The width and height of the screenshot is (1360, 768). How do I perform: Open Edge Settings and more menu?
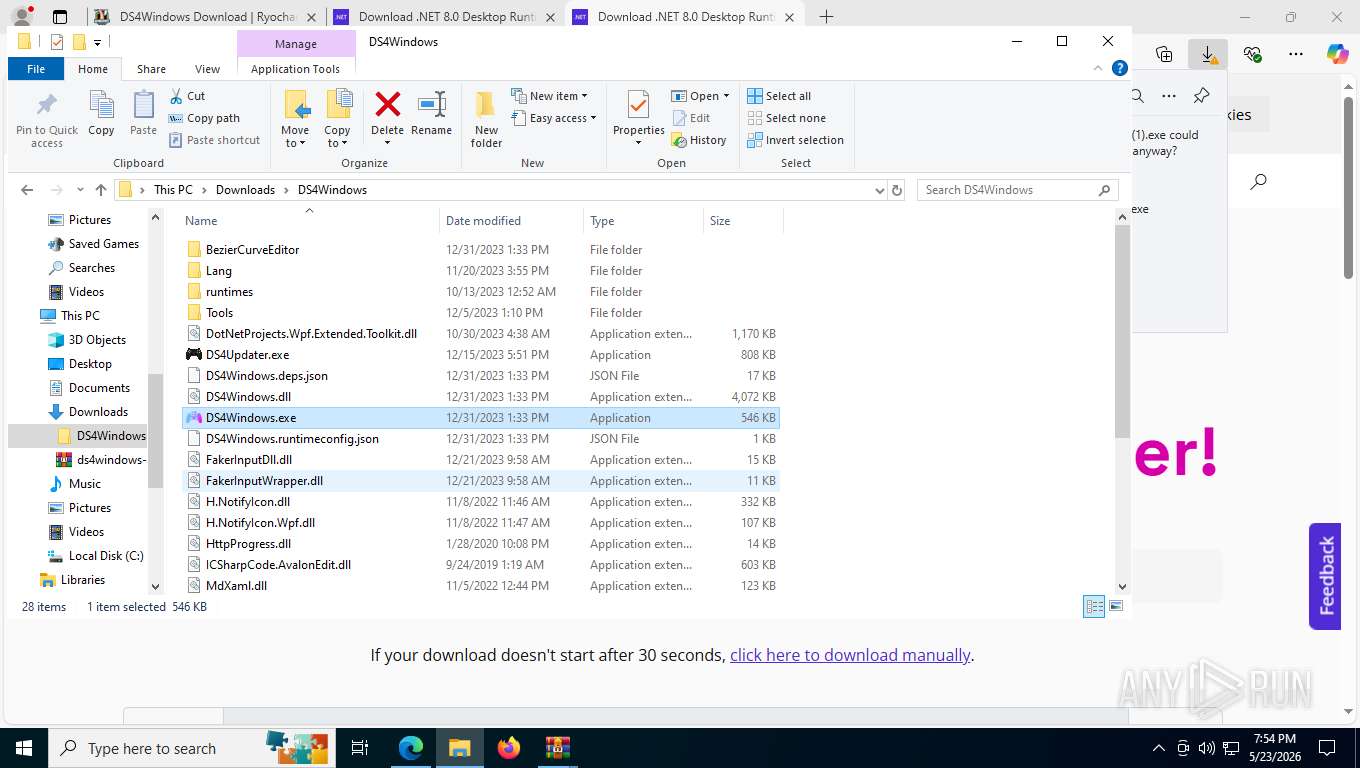1296,54
